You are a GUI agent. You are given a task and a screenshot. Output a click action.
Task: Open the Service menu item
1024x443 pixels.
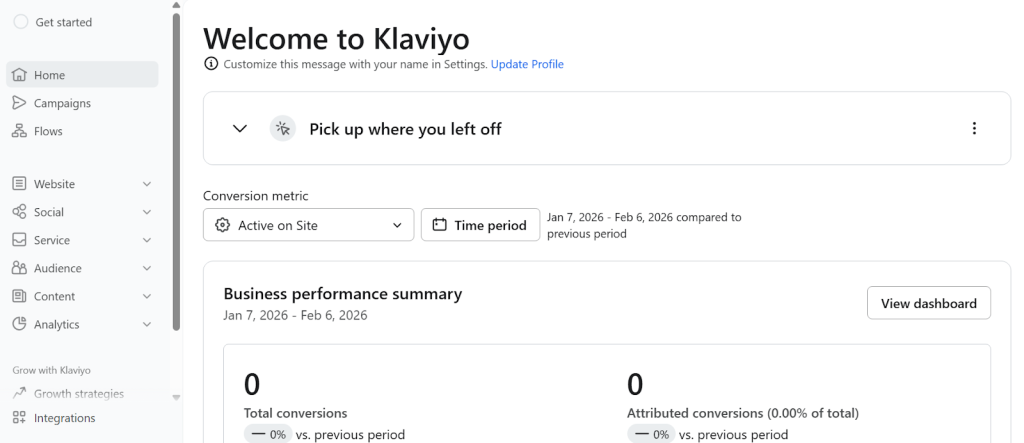click(52, 240)
